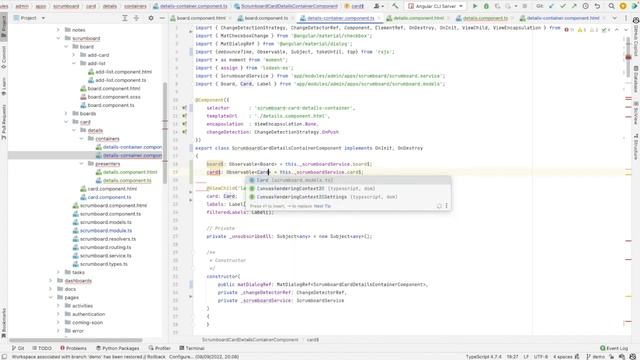640x360 pixels.
Task: Collapse the scrumboard folder
Action: pyautogui.click(x=58, y=38)
